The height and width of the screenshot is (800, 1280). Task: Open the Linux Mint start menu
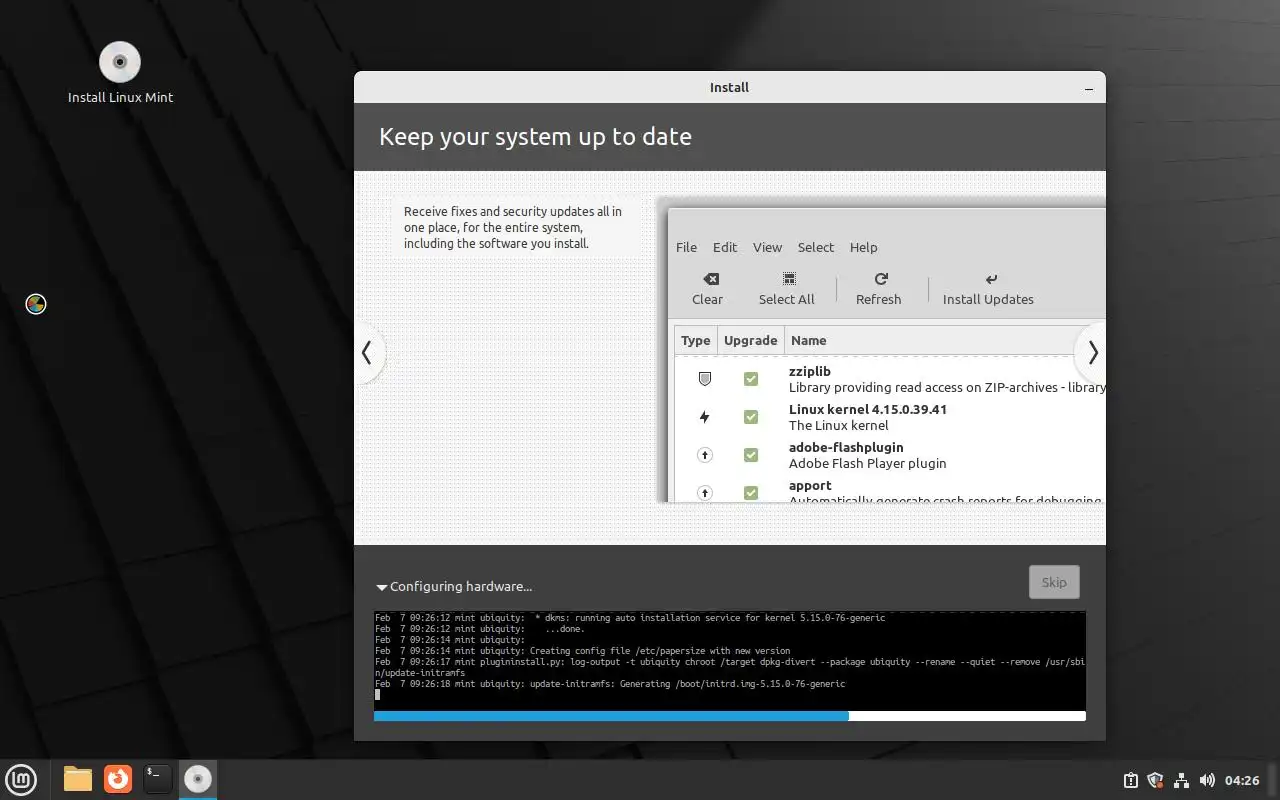[x=21, y=778]
